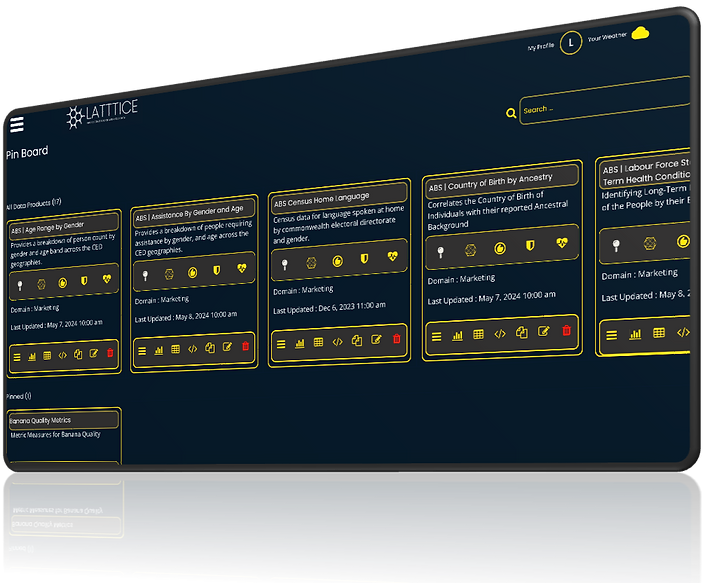Click the edit icon on the Assistance By Gender and Age card
This screenshot has width=705, height=583.
pos(228,347)
